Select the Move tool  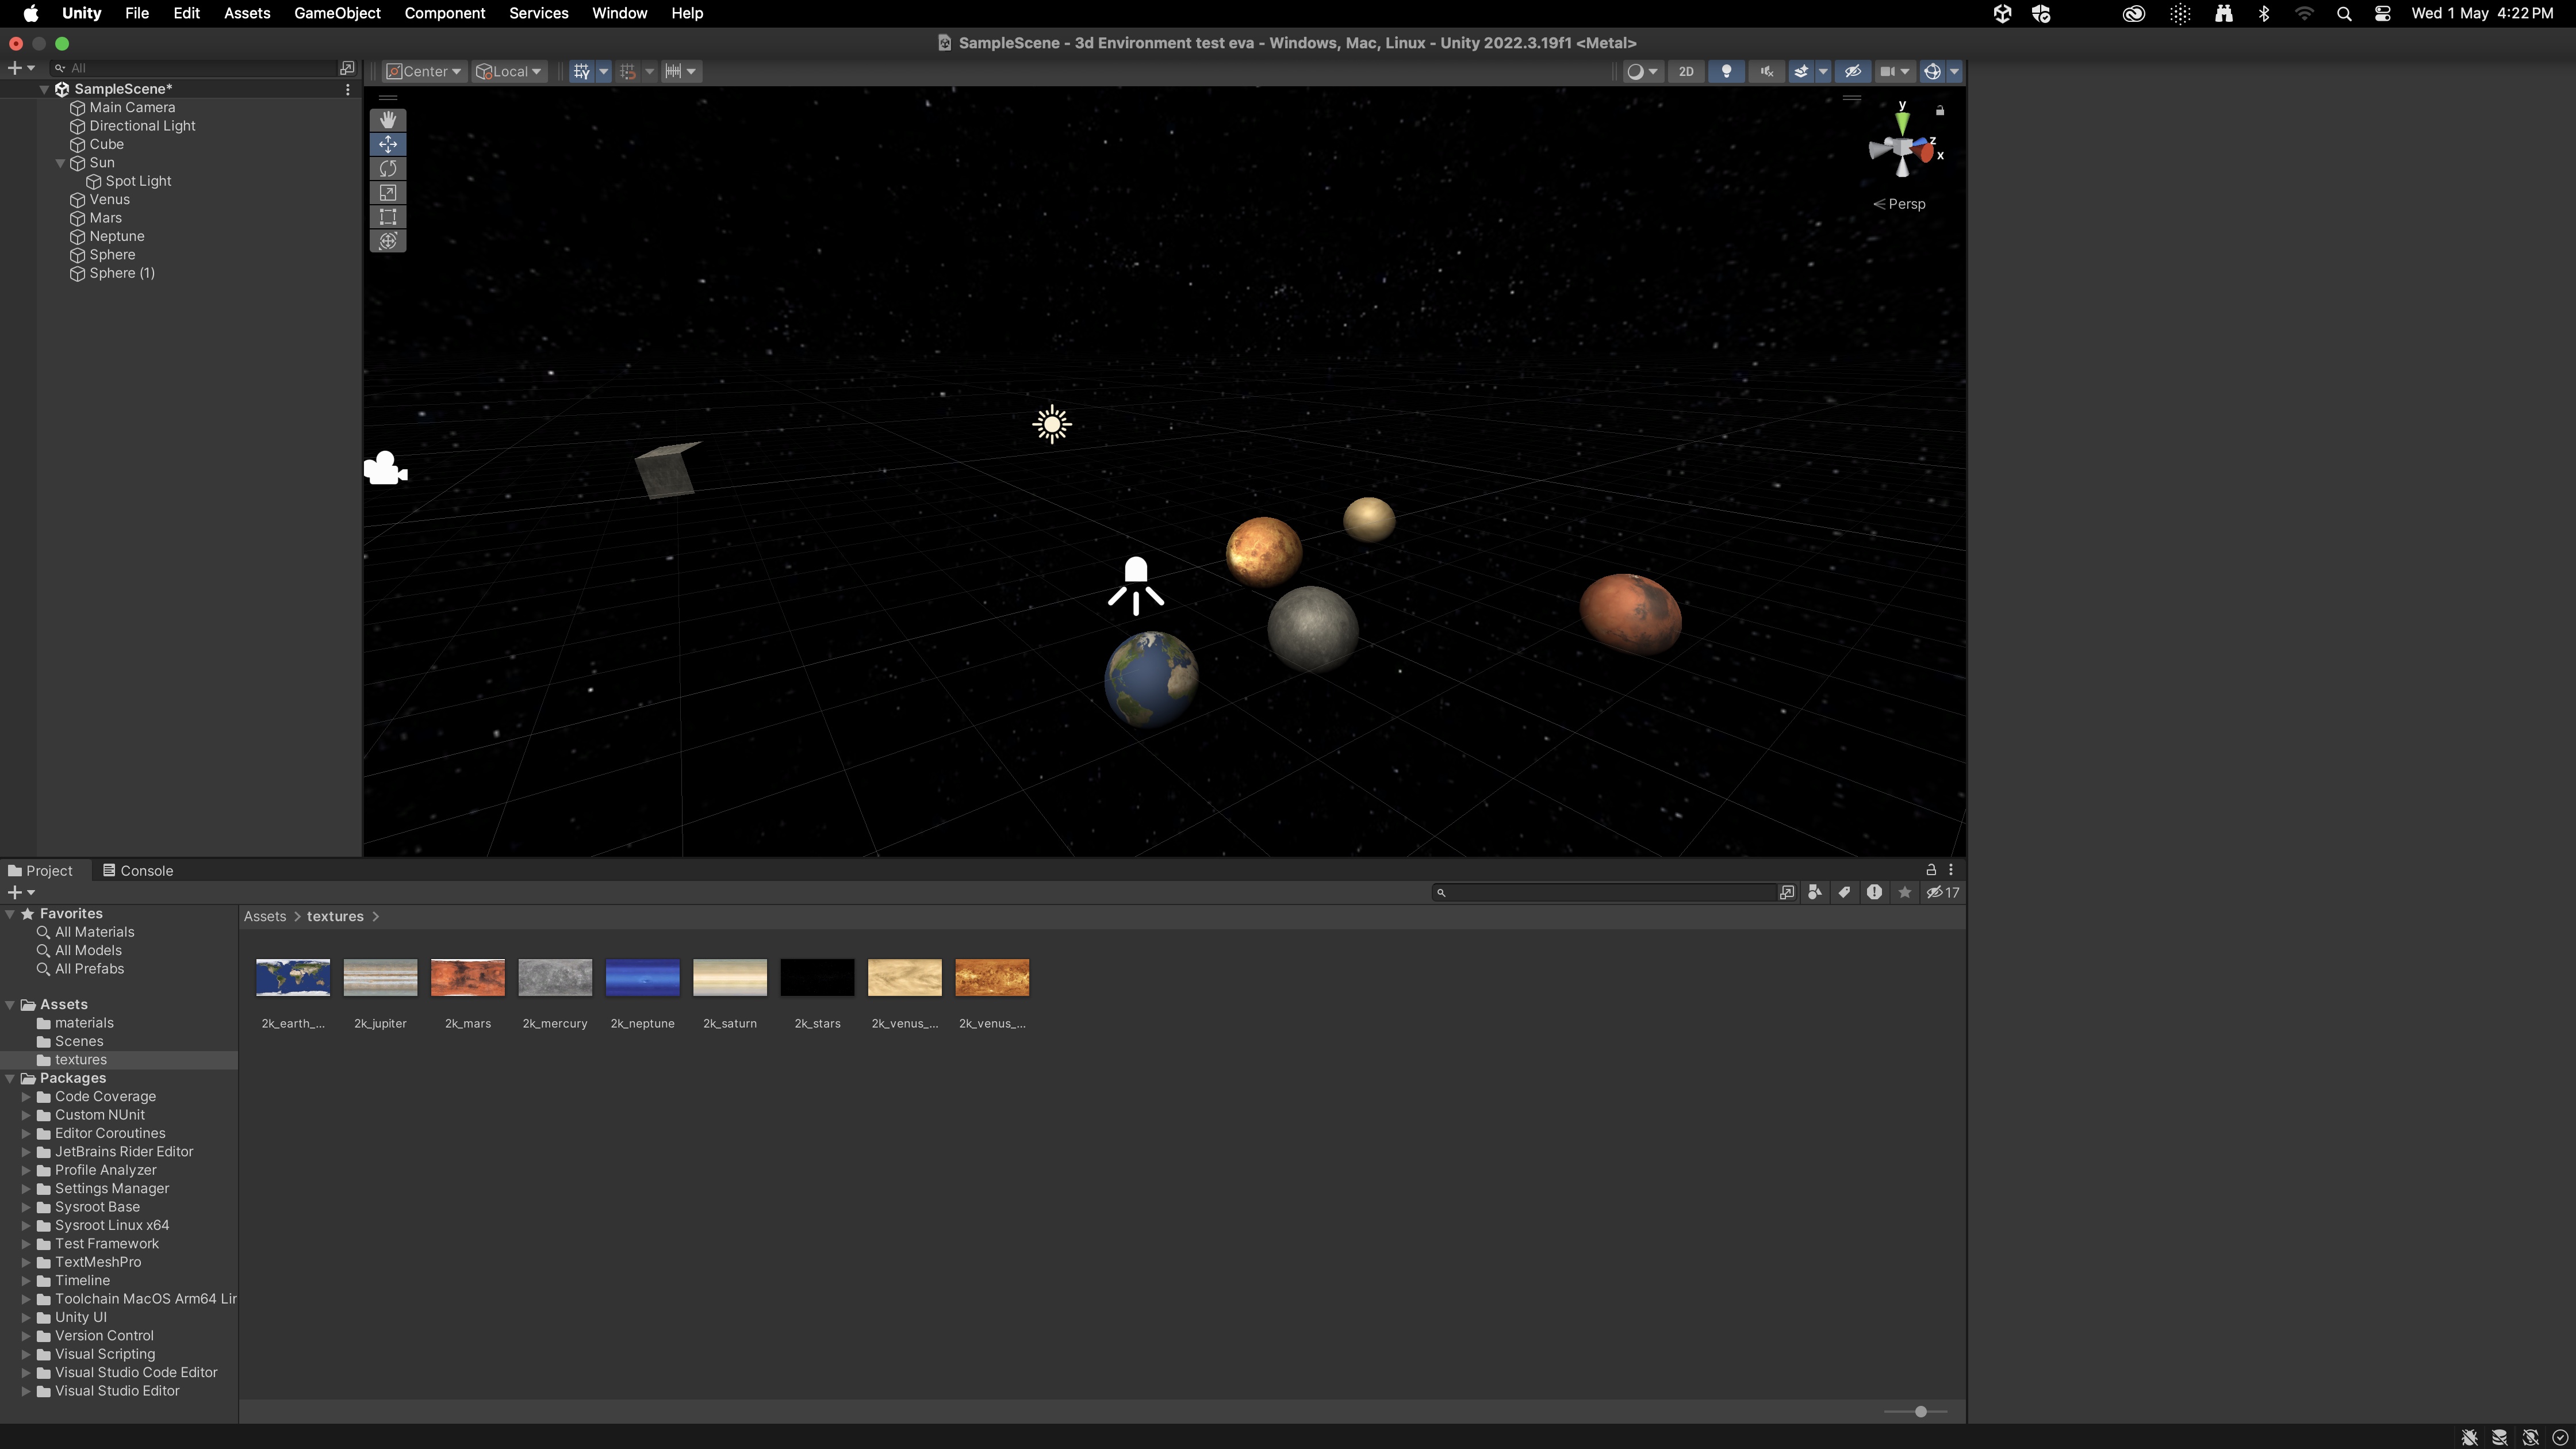coord(388,144)
